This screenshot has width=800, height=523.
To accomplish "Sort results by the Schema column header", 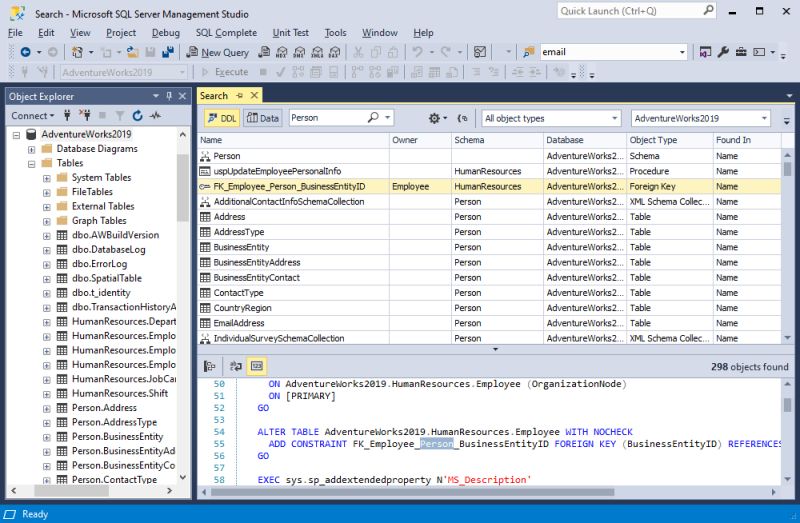I will (497, 140).
